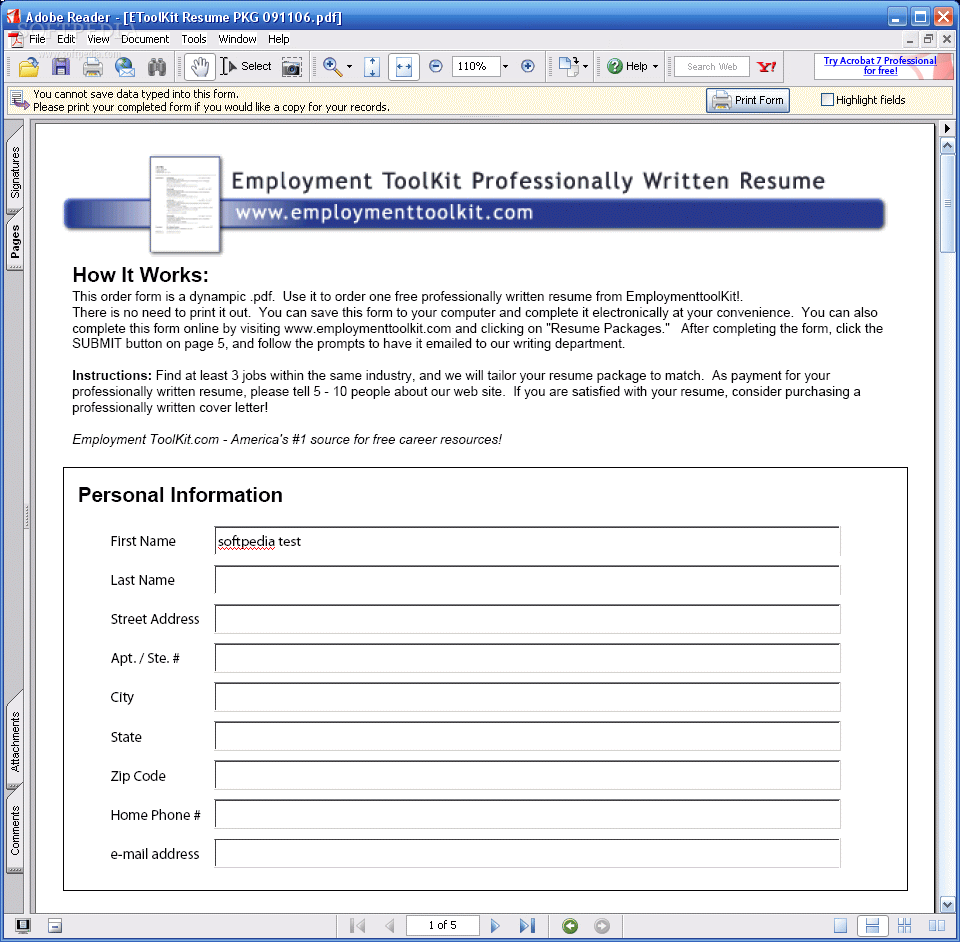Set view to Fit Page
Image resolution: width=960 pixels, height=942 pixels.
[x=372, y=67]
